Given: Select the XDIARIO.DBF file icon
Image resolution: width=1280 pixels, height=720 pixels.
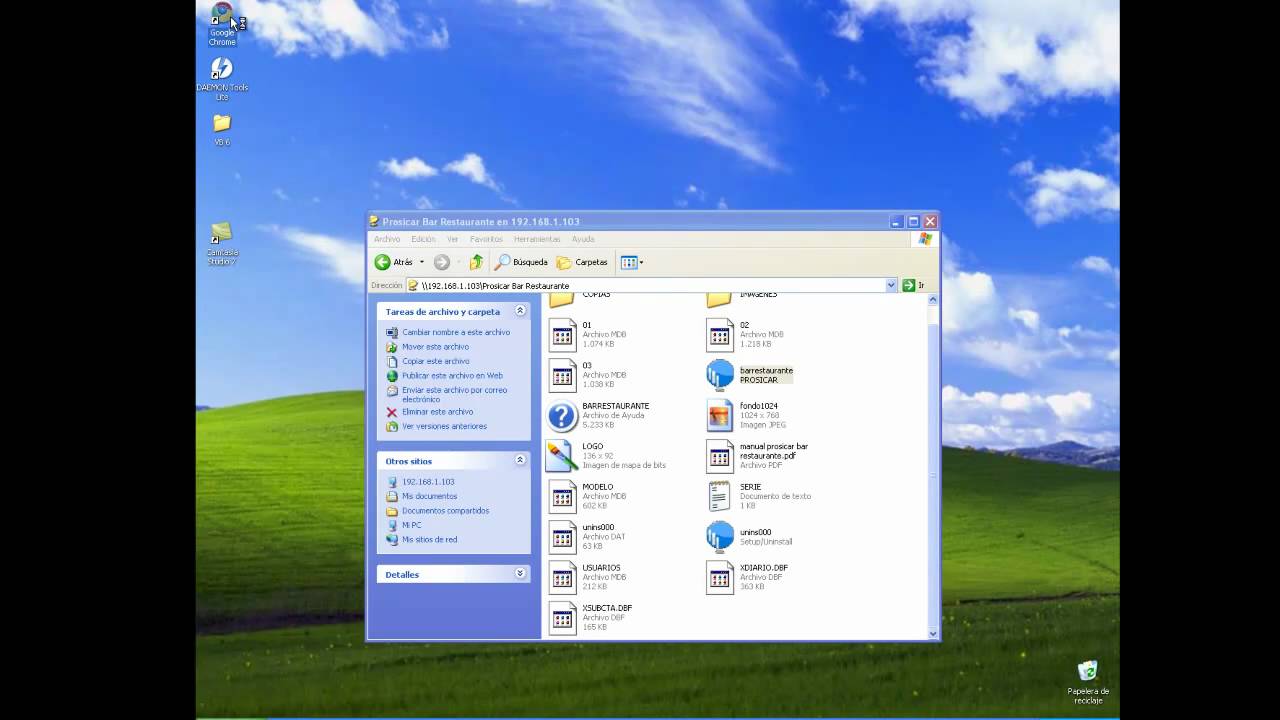Looking at the screenshot, I should (x=720, y=577).
